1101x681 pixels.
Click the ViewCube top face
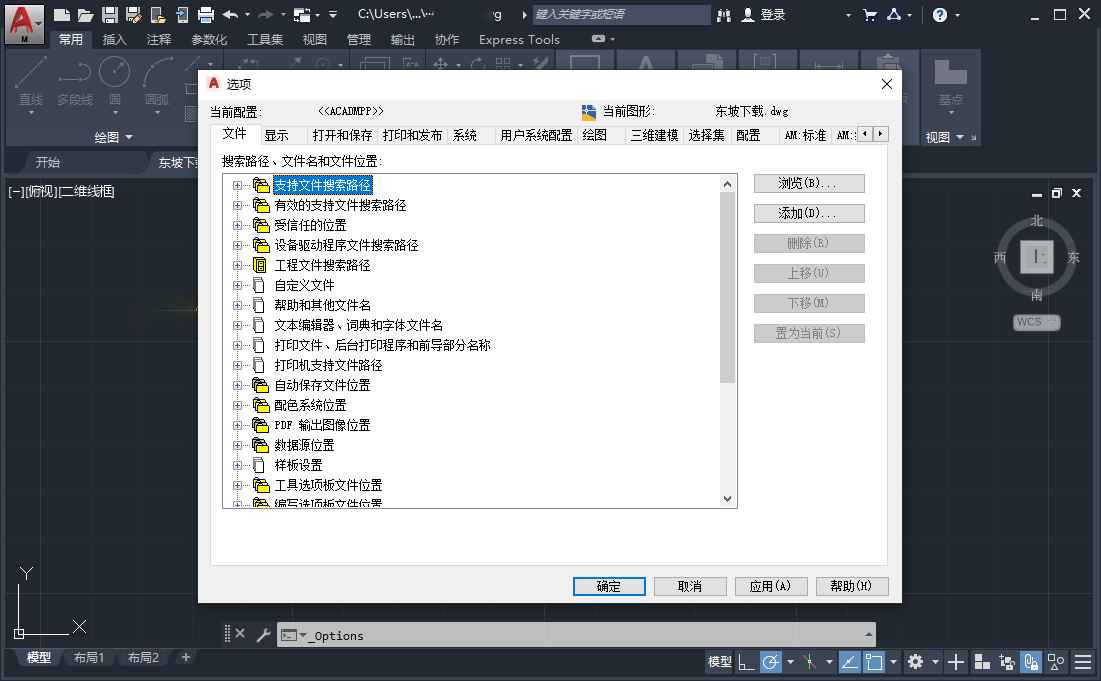(1036, 257)
